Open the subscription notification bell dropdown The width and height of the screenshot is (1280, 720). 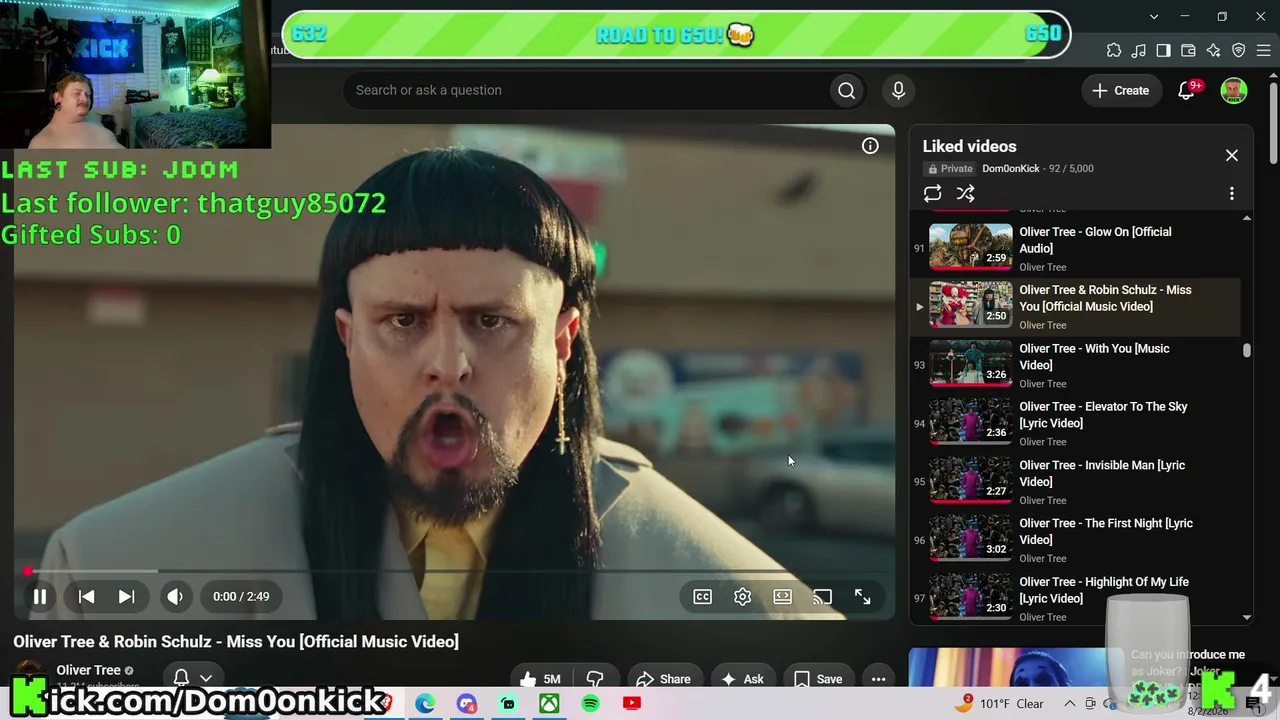(193, 678)
